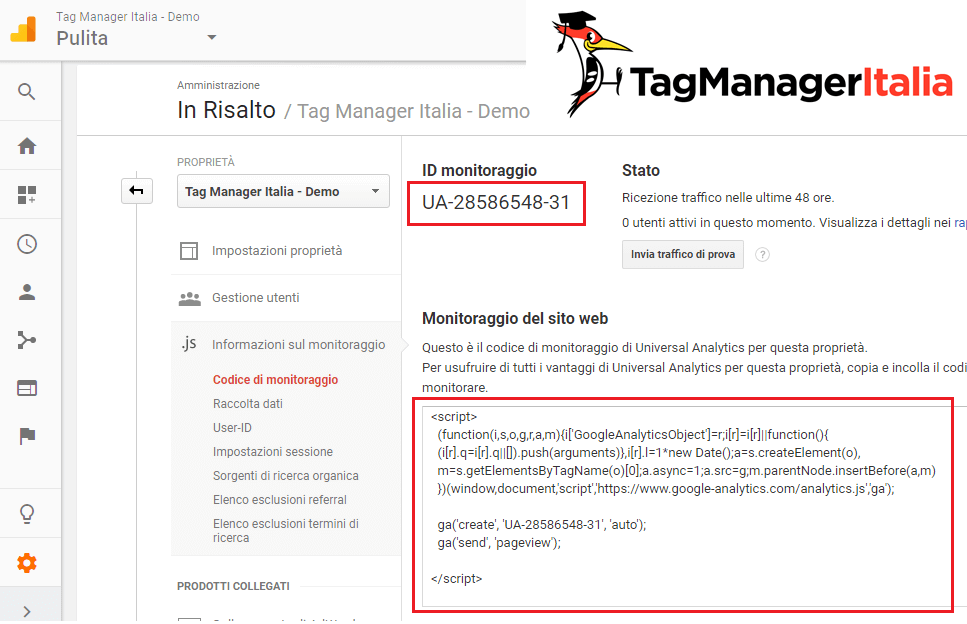The image size is (967, 624).
Task: Click the ga('create', 'UA-28586548-31', 'auto') line
Action: [x=541, y=525]
